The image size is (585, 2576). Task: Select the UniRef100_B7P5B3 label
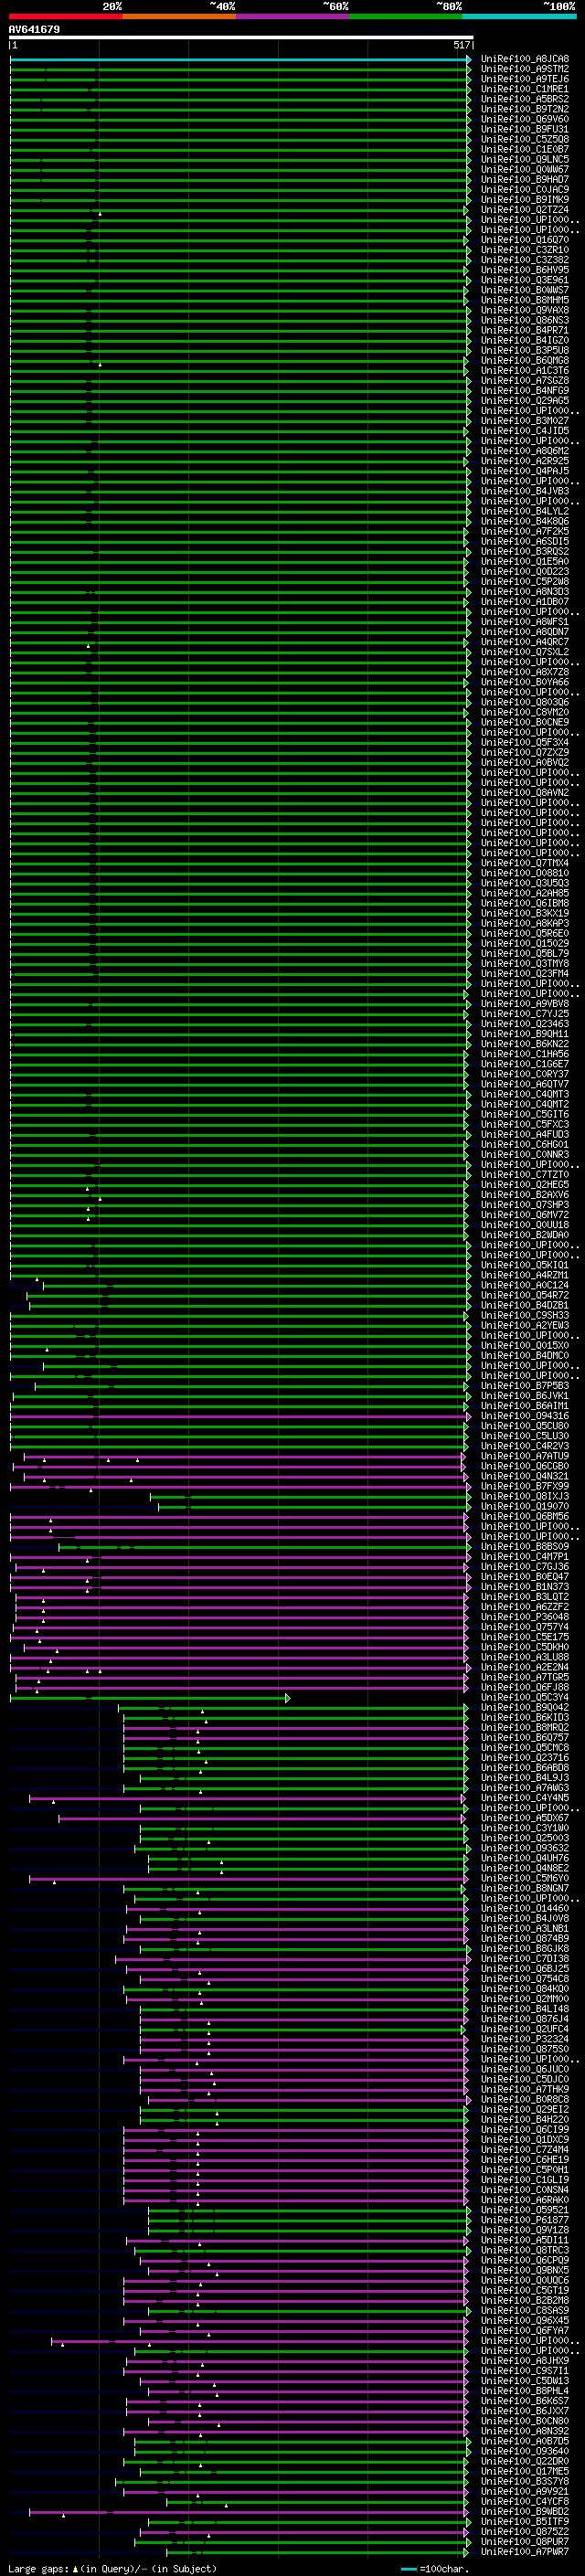click(x=525, y=1386)
